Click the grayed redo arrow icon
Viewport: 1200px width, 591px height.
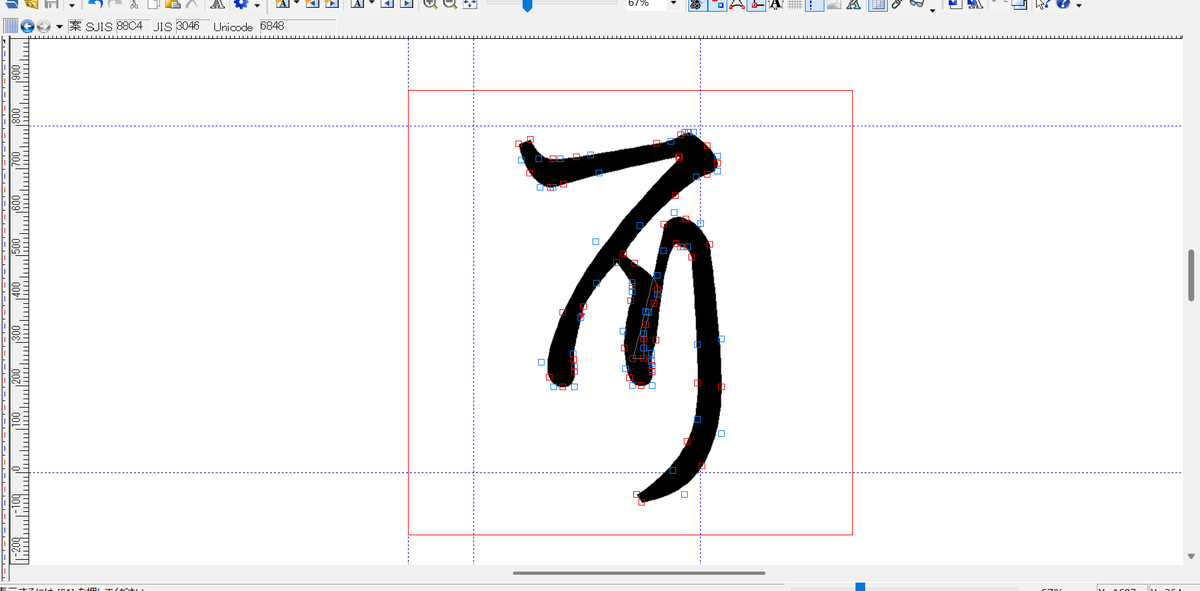(x=114, y=4)
